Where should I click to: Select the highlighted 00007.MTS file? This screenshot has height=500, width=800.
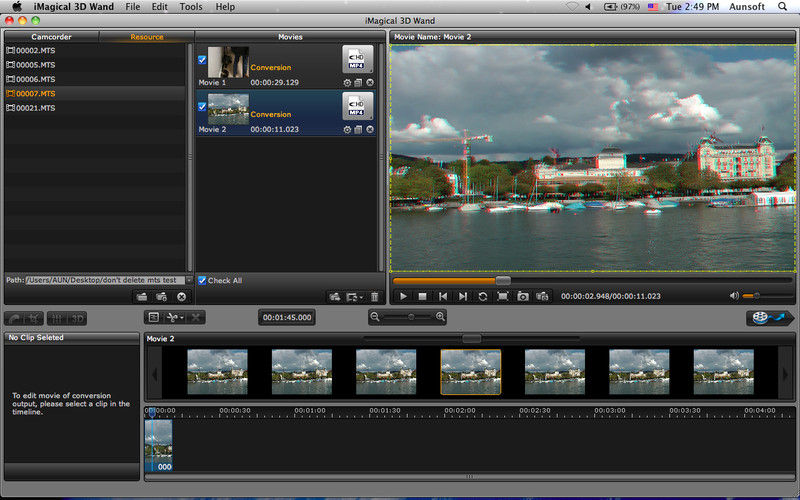[95, 93]
